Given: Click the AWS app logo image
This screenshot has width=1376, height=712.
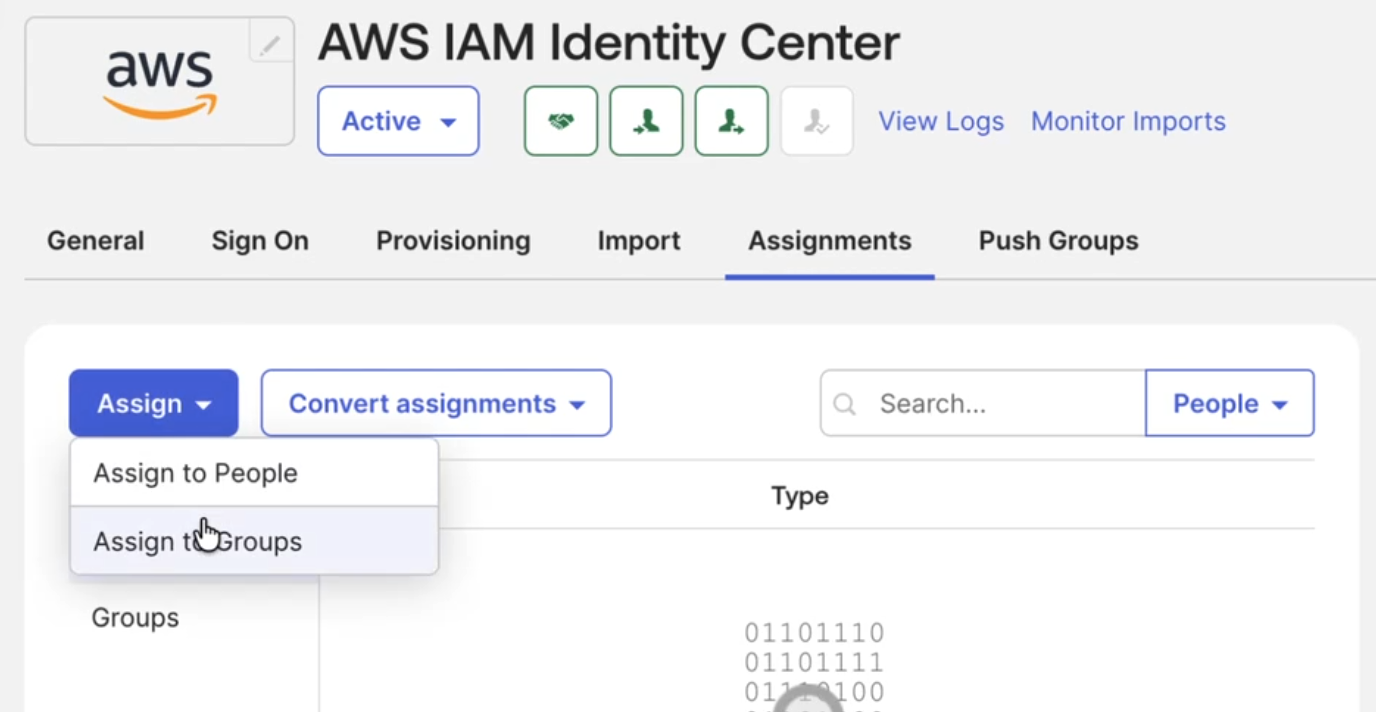Looking at the screenshot, I should (160, 82).
